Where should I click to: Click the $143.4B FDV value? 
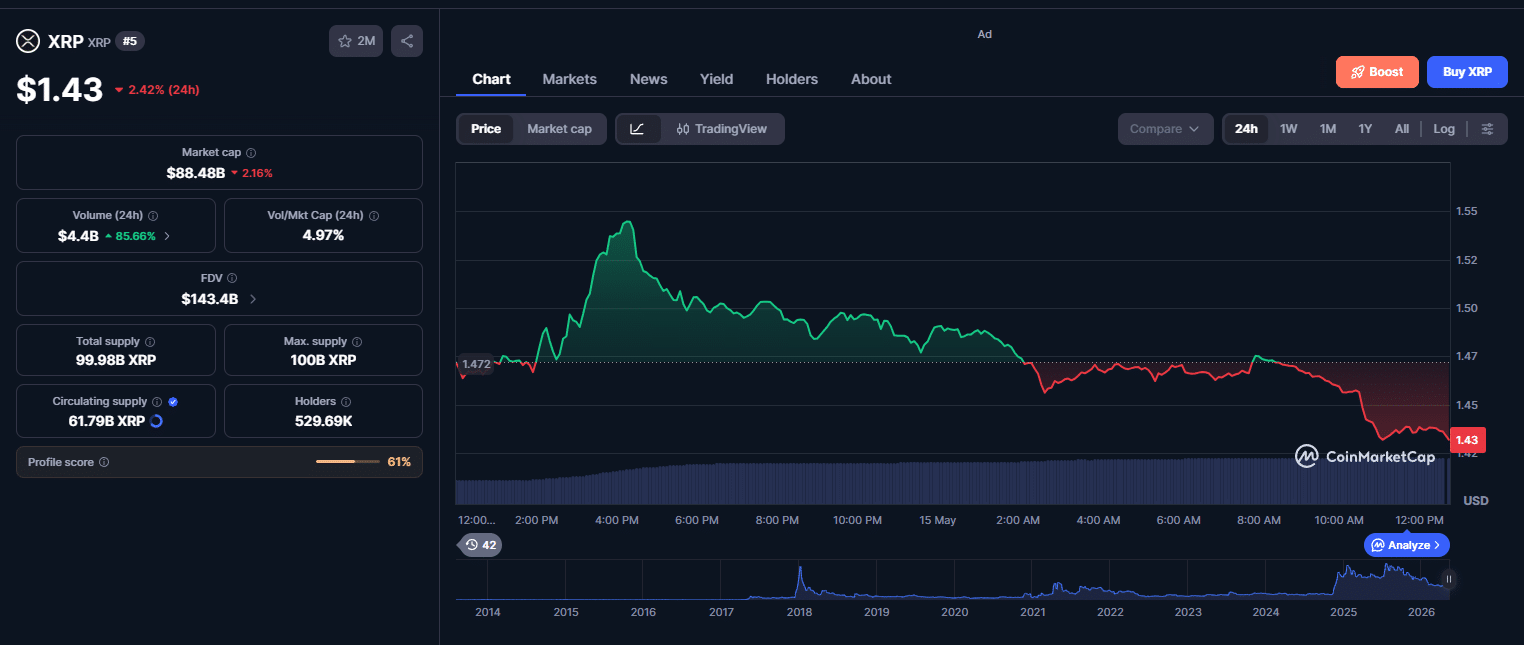(x=209, y=299)
